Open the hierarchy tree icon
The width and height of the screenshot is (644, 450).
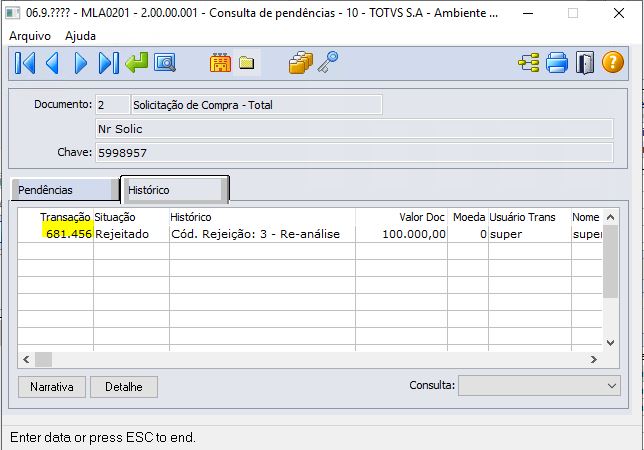tap(529, 63)
